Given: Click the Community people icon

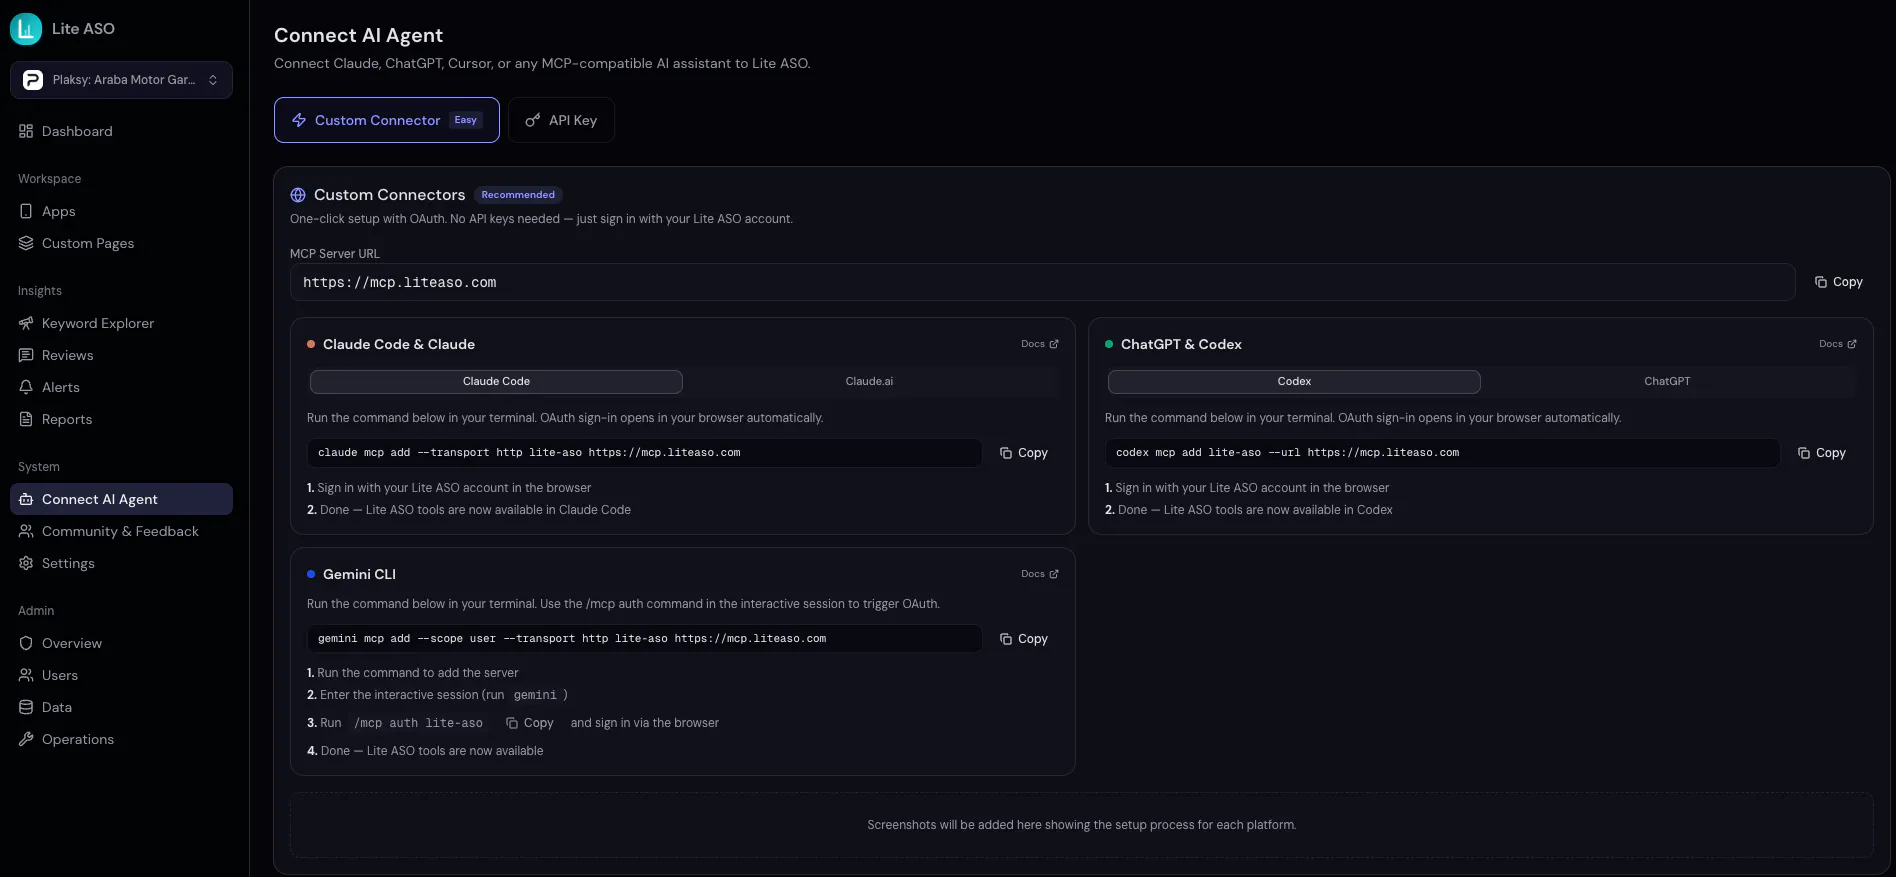Looking at the screenshot, I should [x=26, y=531].
